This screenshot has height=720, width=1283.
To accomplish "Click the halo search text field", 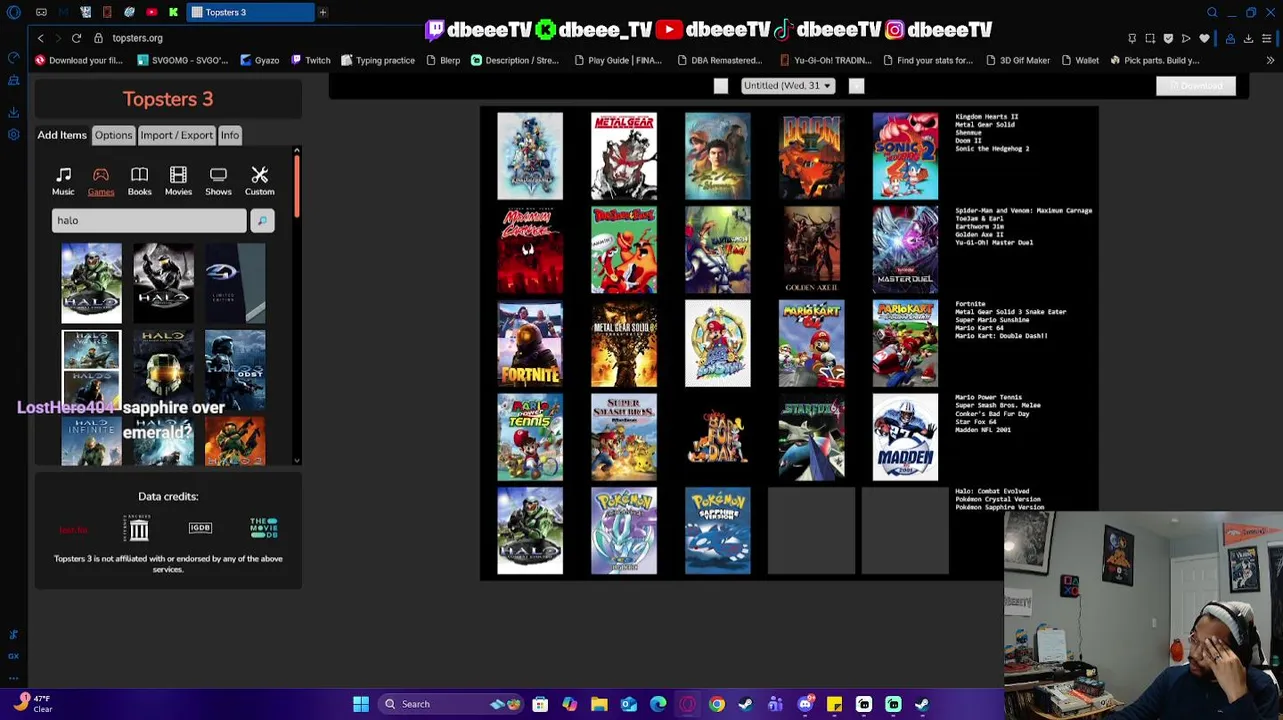I will click(x=149, y=220).
